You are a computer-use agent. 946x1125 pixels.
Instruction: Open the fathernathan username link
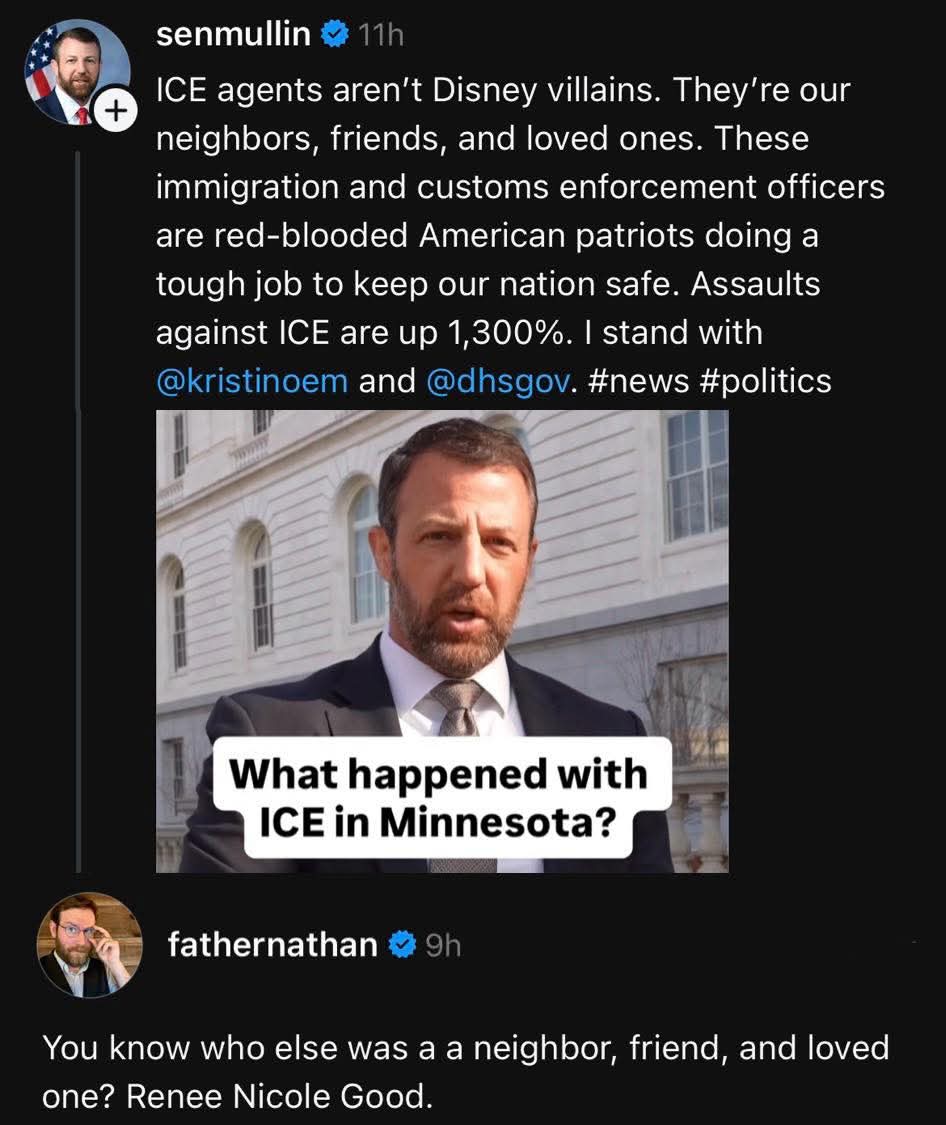click(x=272, y=944)
